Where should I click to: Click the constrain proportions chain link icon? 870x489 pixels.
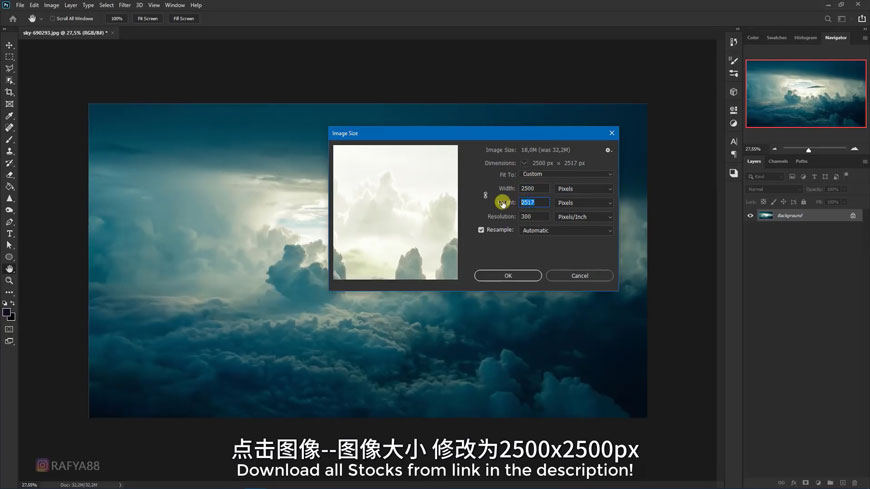(x=486, y=195)
